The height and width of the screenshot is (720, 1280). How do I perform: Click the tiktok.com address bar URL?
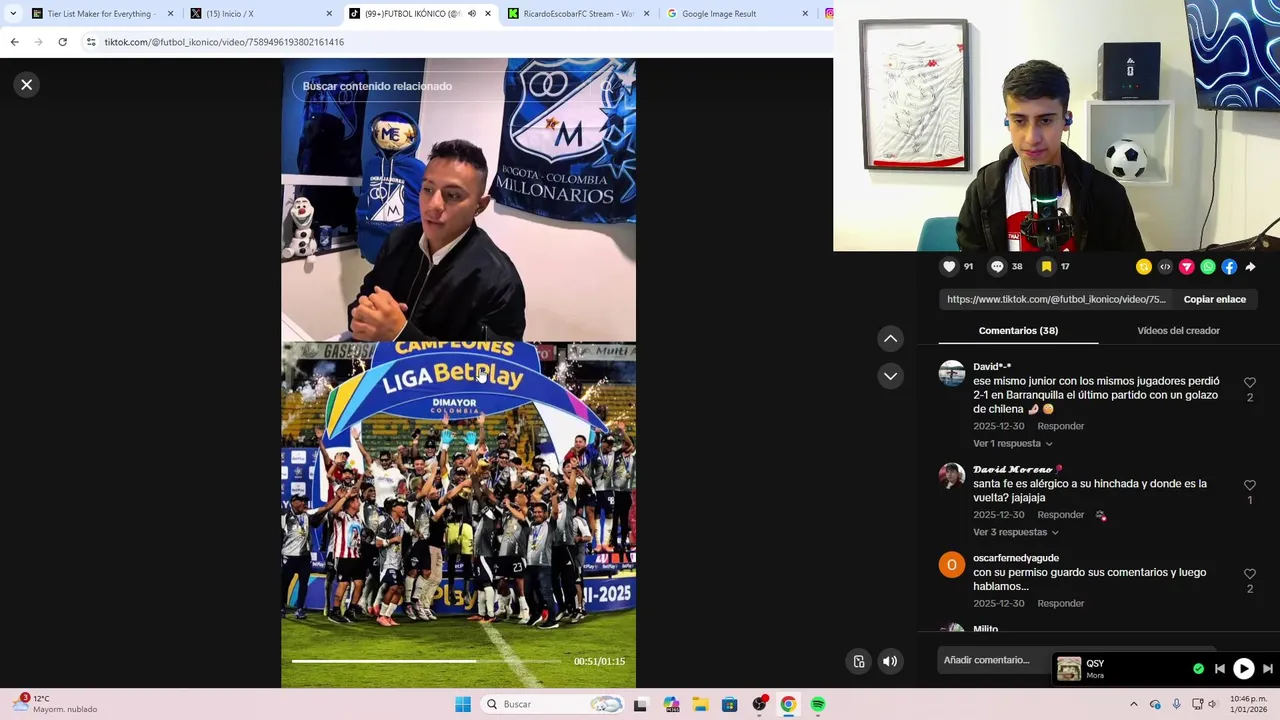224,42
